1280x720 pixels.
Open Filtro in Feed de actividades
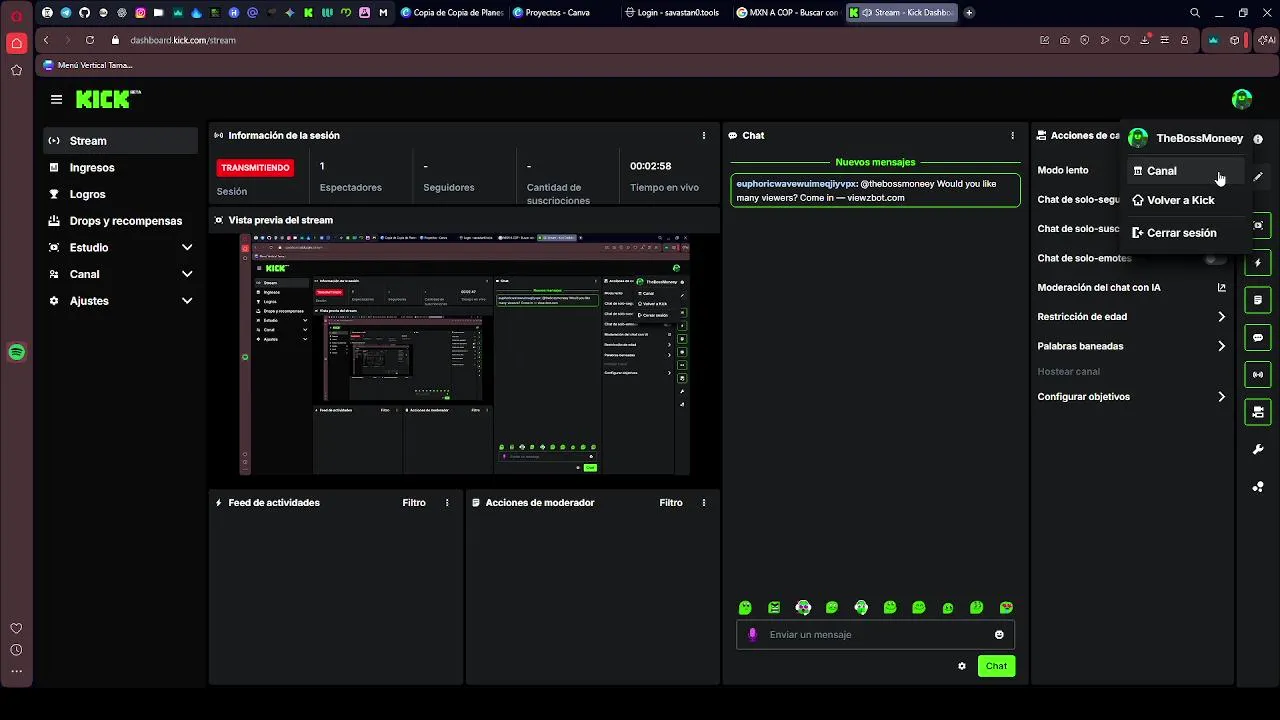(414, 503)
